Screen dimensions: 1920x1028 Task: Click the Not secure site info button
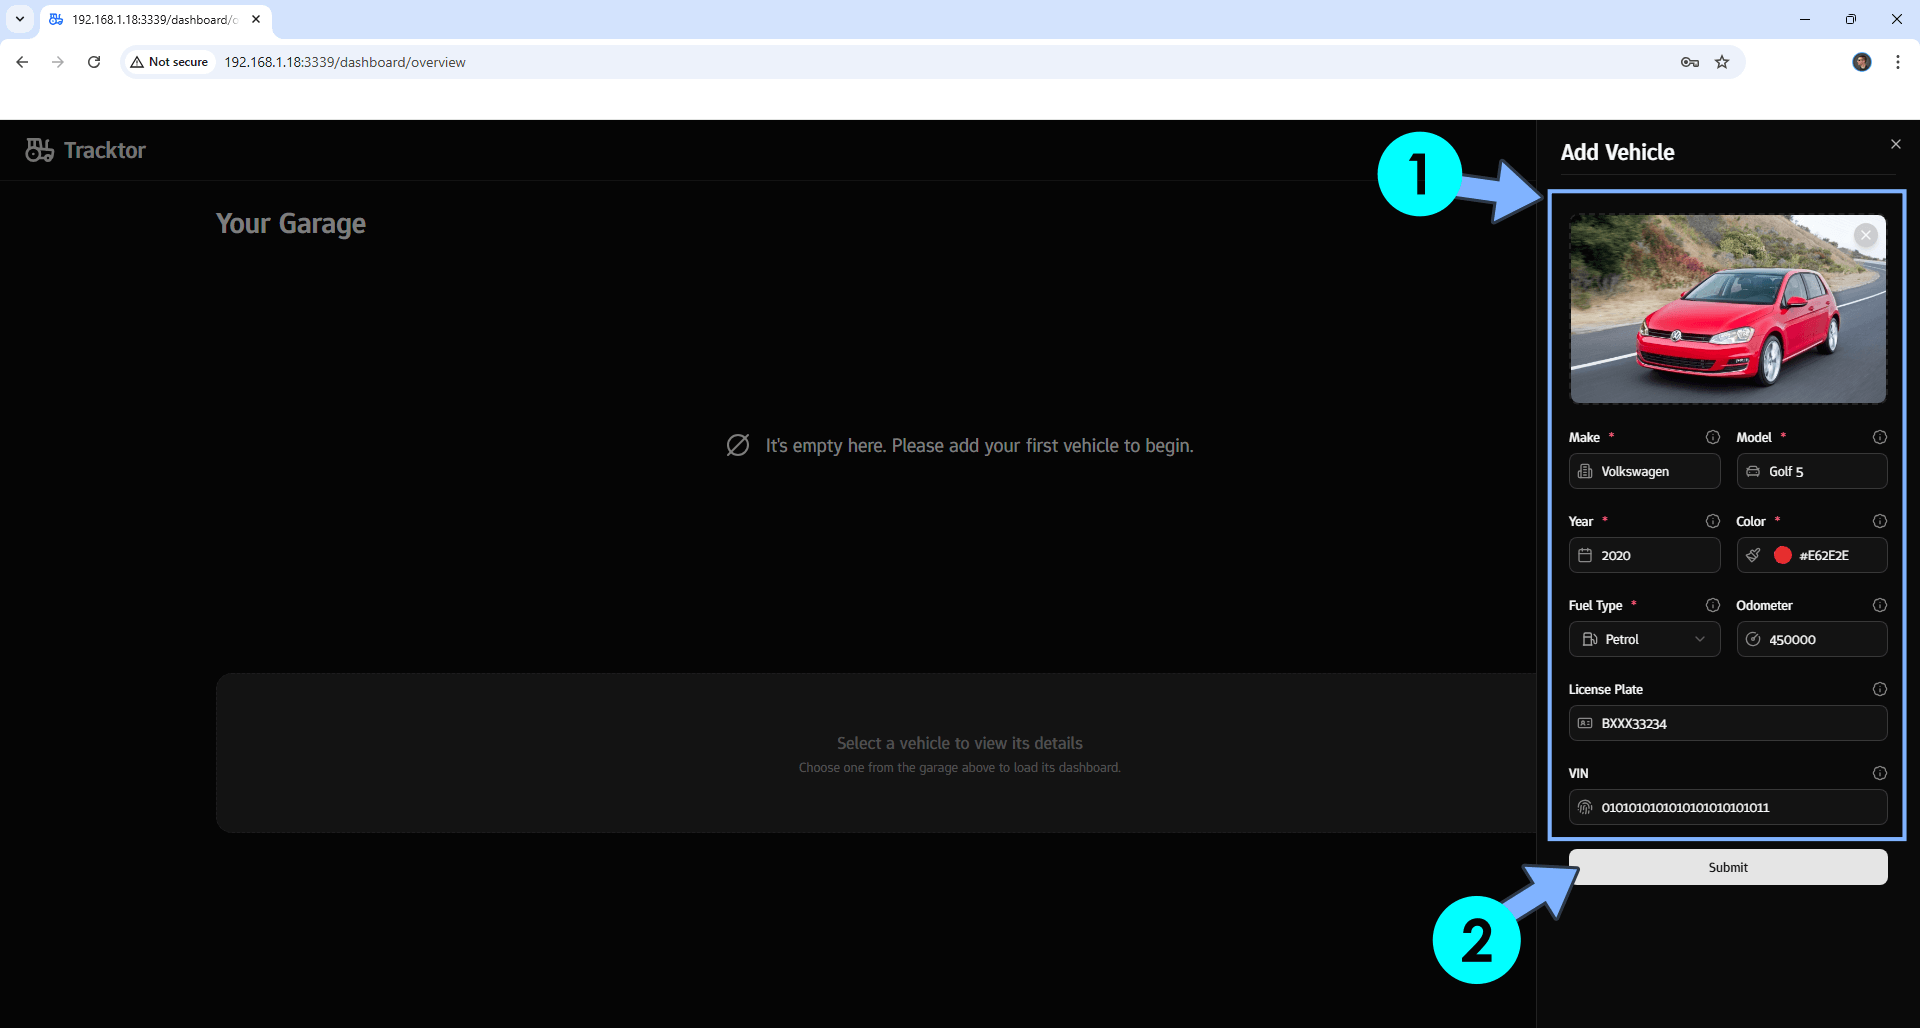(x=169, y=62)
